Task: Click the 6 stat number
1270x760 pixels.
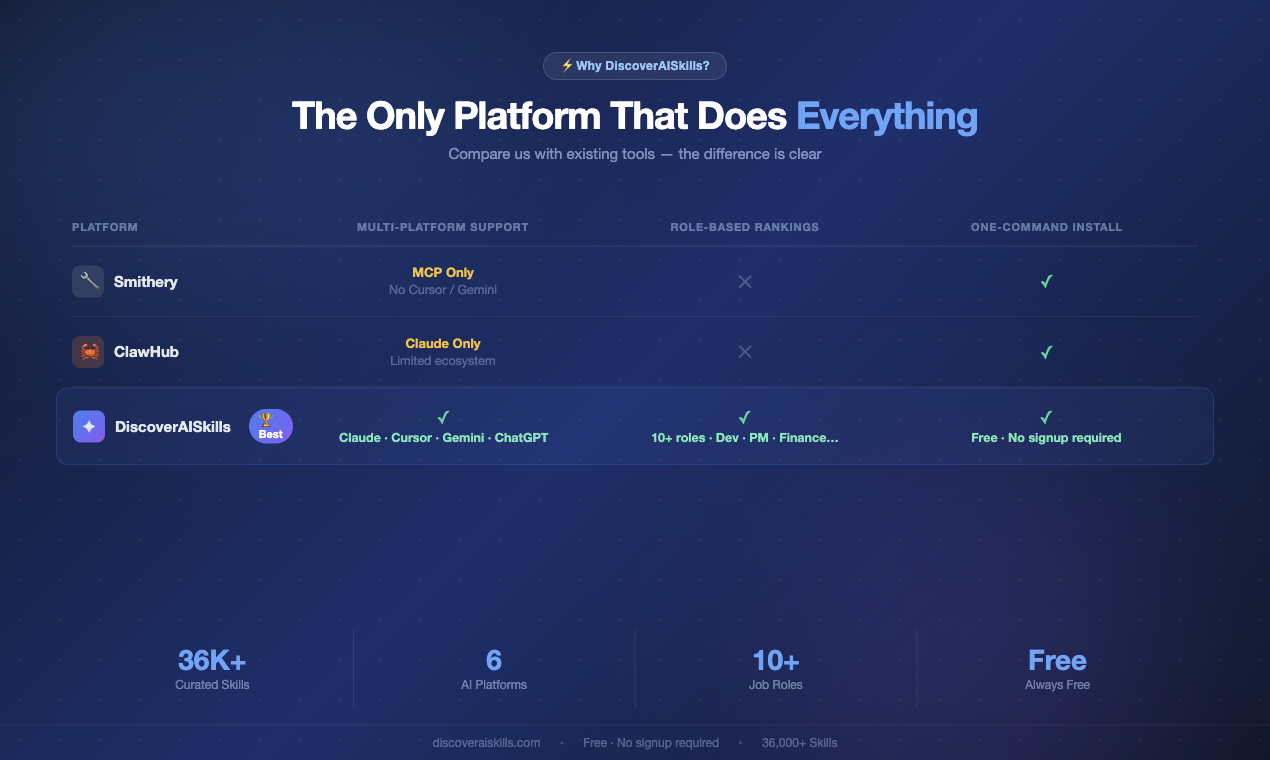Action: [494, 660]
